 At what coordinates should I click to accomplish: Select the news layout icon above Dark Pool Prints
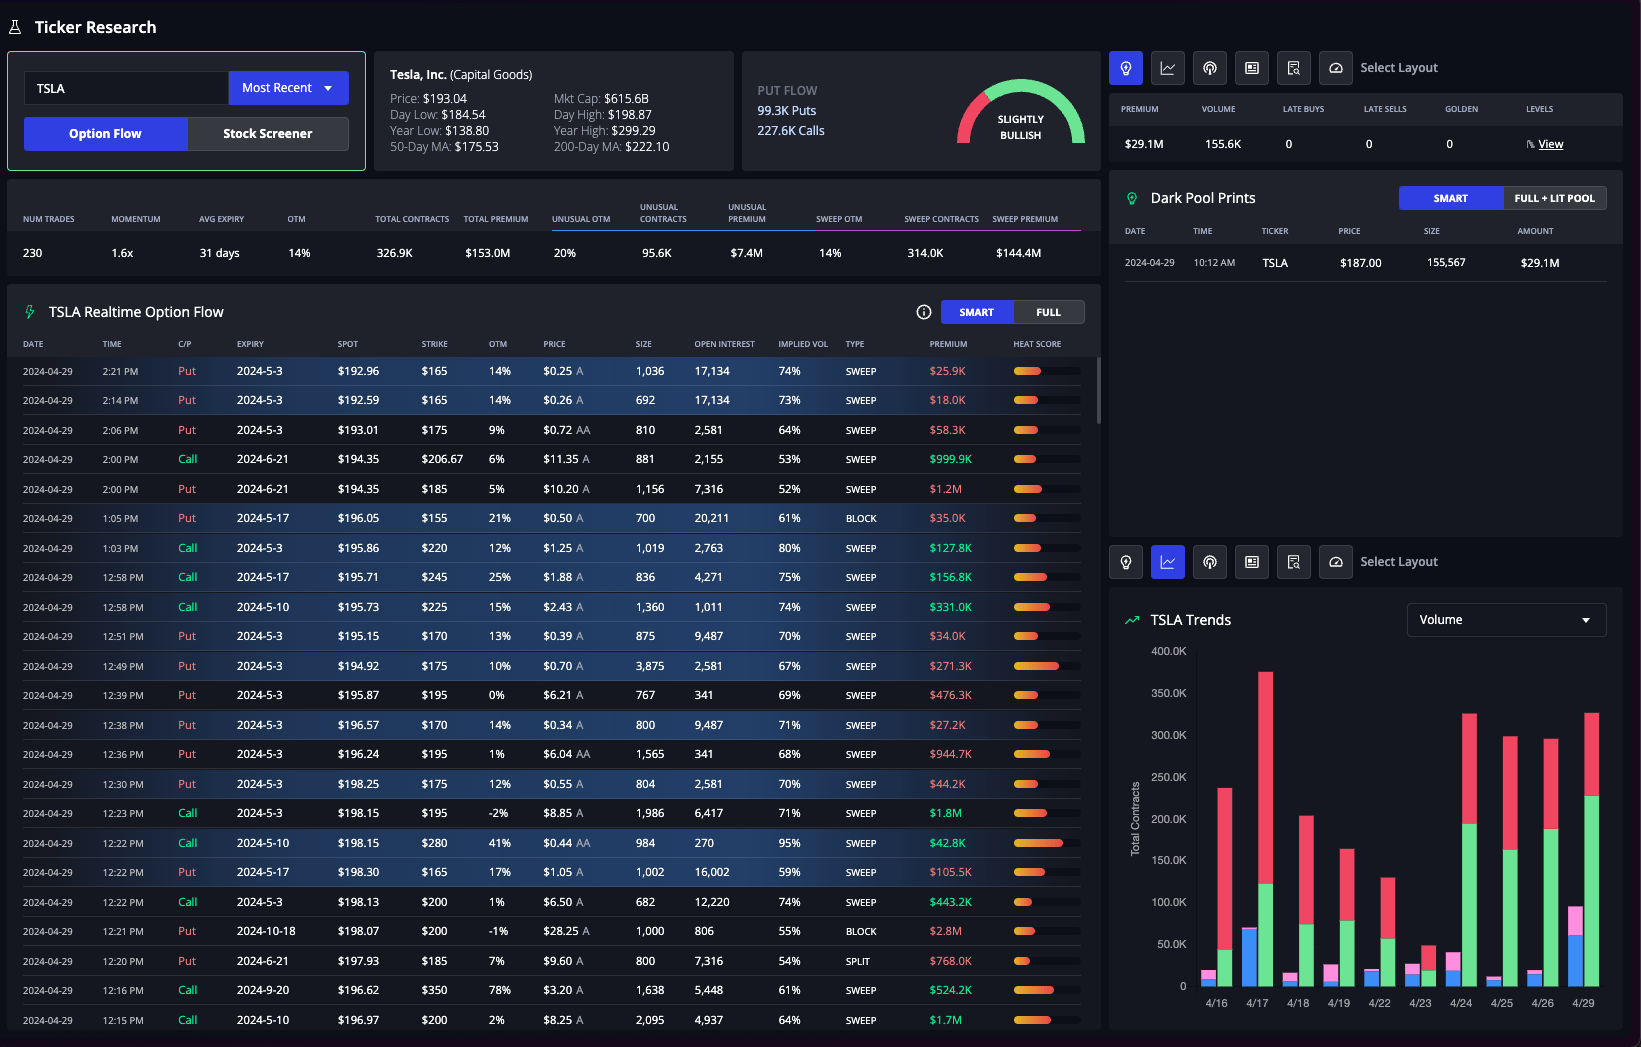(x=1252, y=68)
